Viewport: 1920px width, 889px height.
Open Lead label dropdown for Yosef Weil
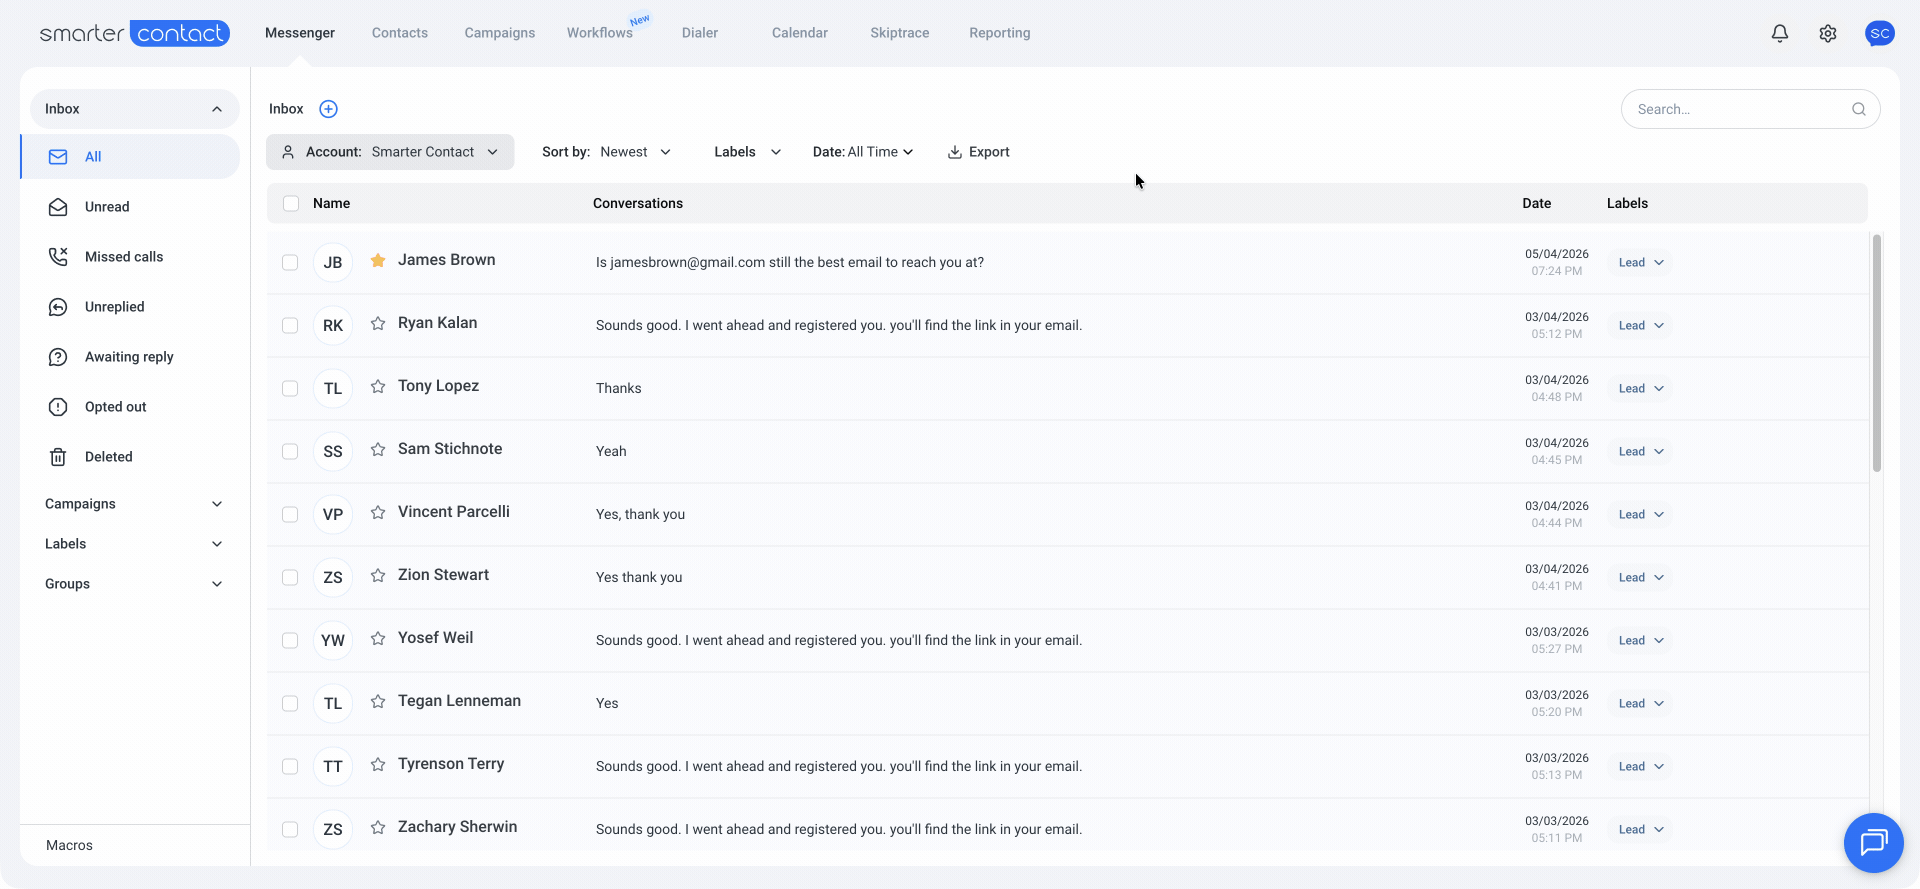tap(1641, 641)
